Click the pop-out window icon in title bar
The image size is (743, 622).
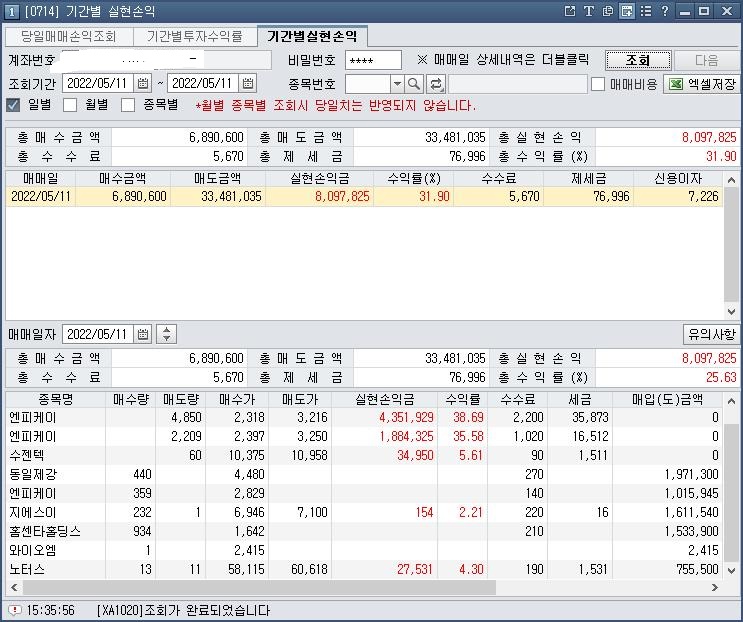(x=570, y=11)
